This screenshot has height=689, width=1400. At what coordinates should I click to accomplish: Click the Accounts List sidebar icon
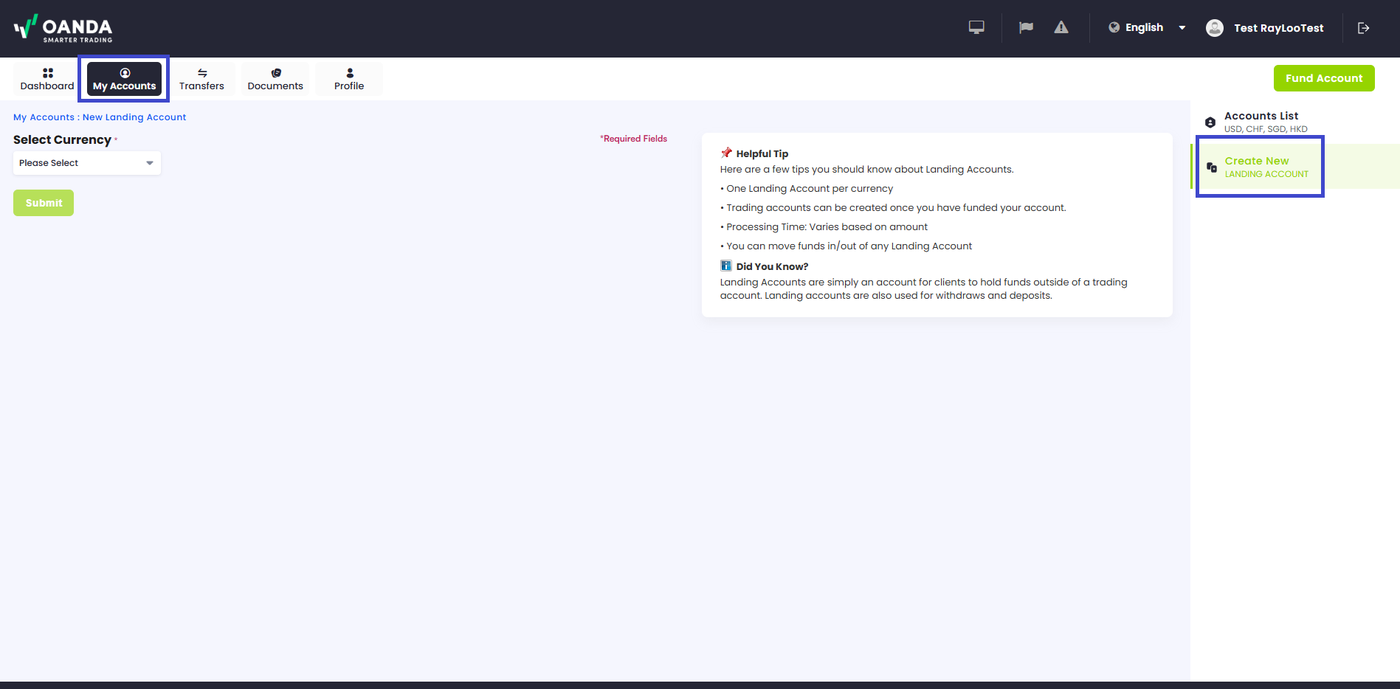(1210, 122)
